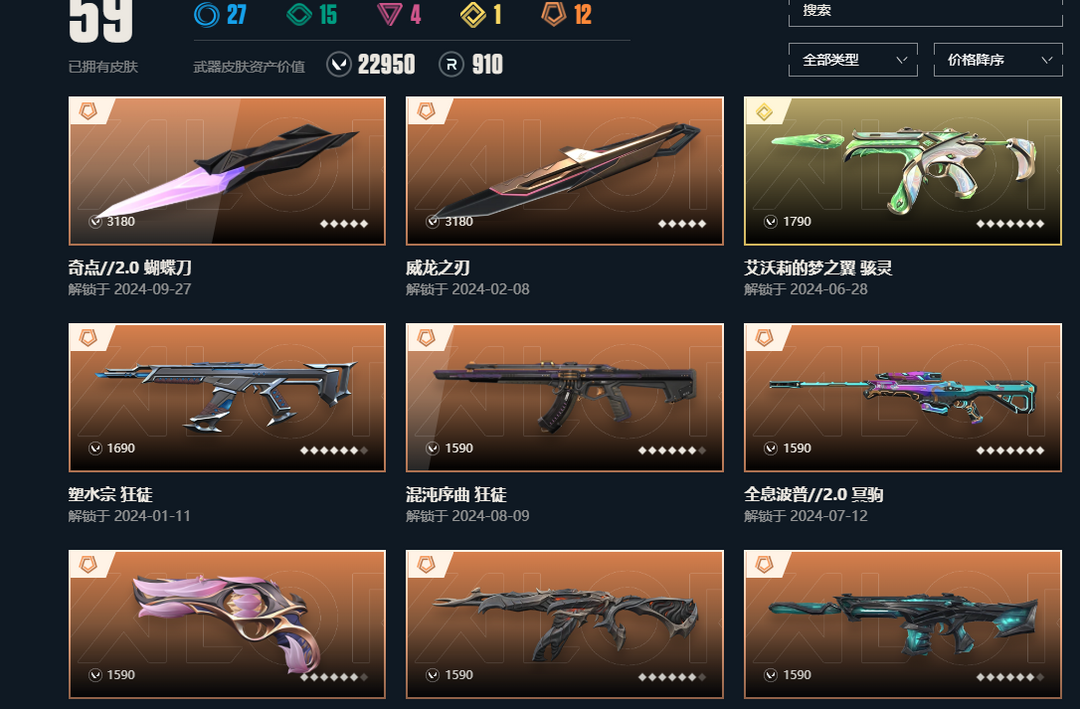Select the 奇点//2.0 蝴蝶刀 skin thumbnail

[x=227, y=171]
